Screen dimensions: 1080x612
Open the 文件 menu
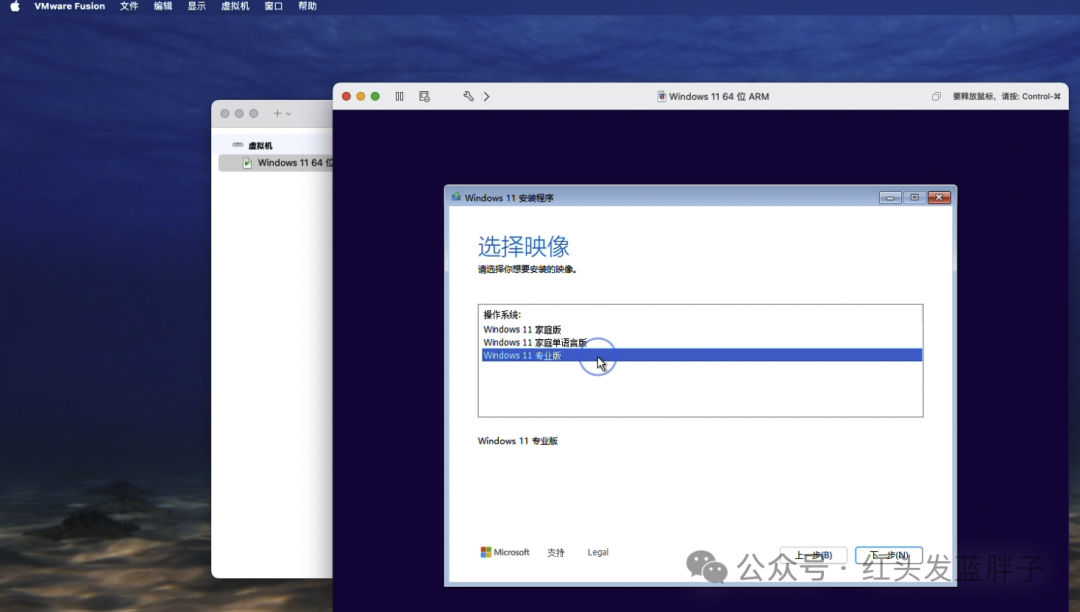[x=129, y=6]
